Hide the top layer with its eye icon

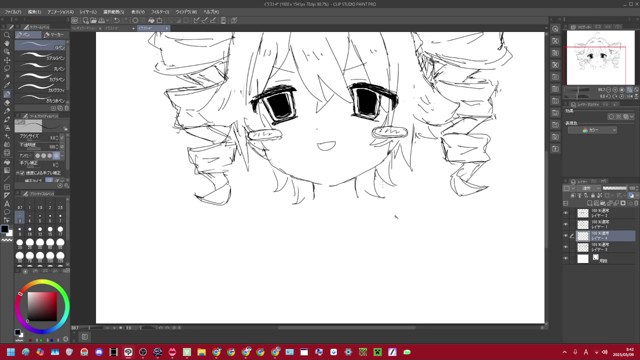pos(566,213)
